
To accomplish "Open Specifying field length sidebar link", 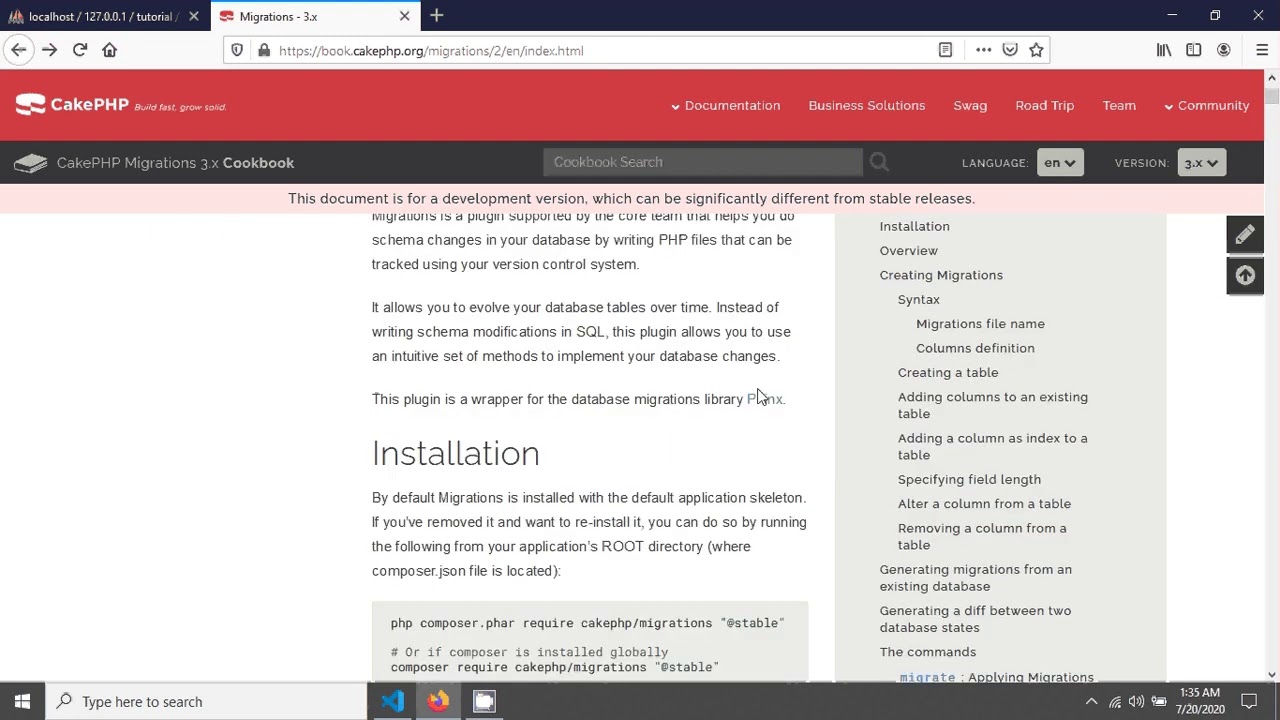I will pos(969,480).
